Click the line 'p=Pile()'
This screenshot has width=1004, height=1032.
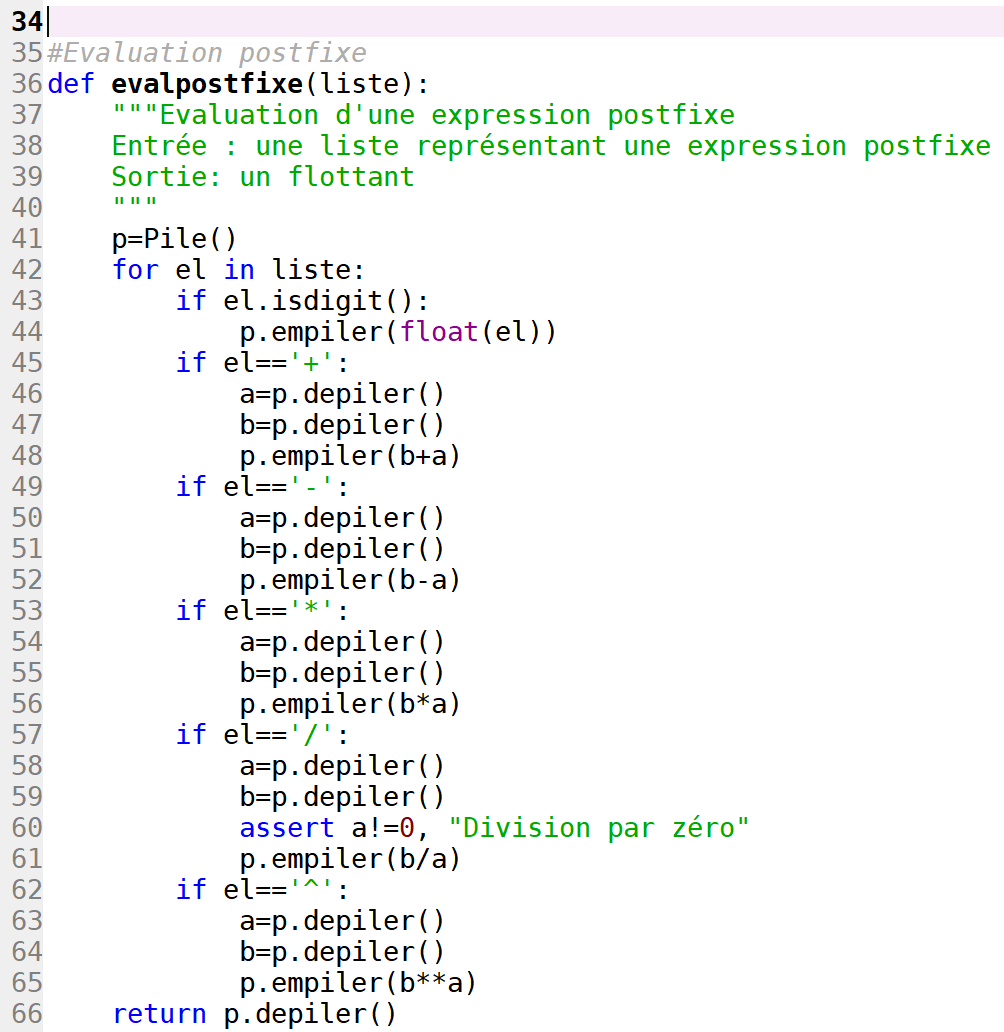click(174, 238)
